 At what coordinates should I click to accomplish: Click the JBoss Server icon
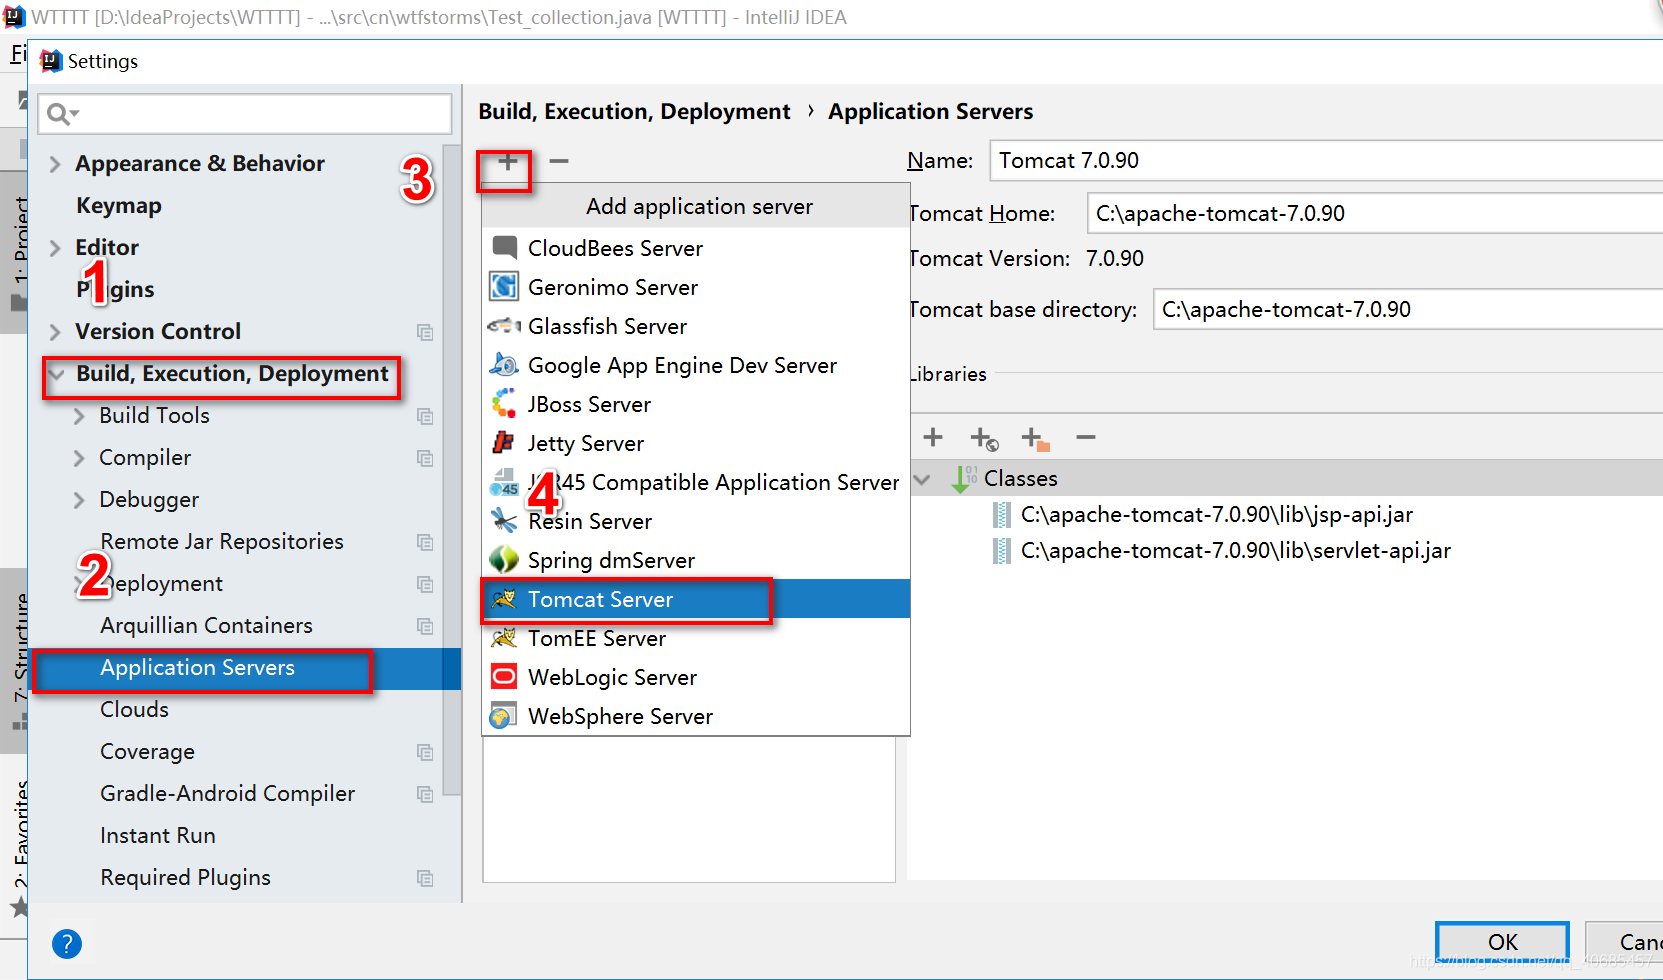tap(504, 404)
